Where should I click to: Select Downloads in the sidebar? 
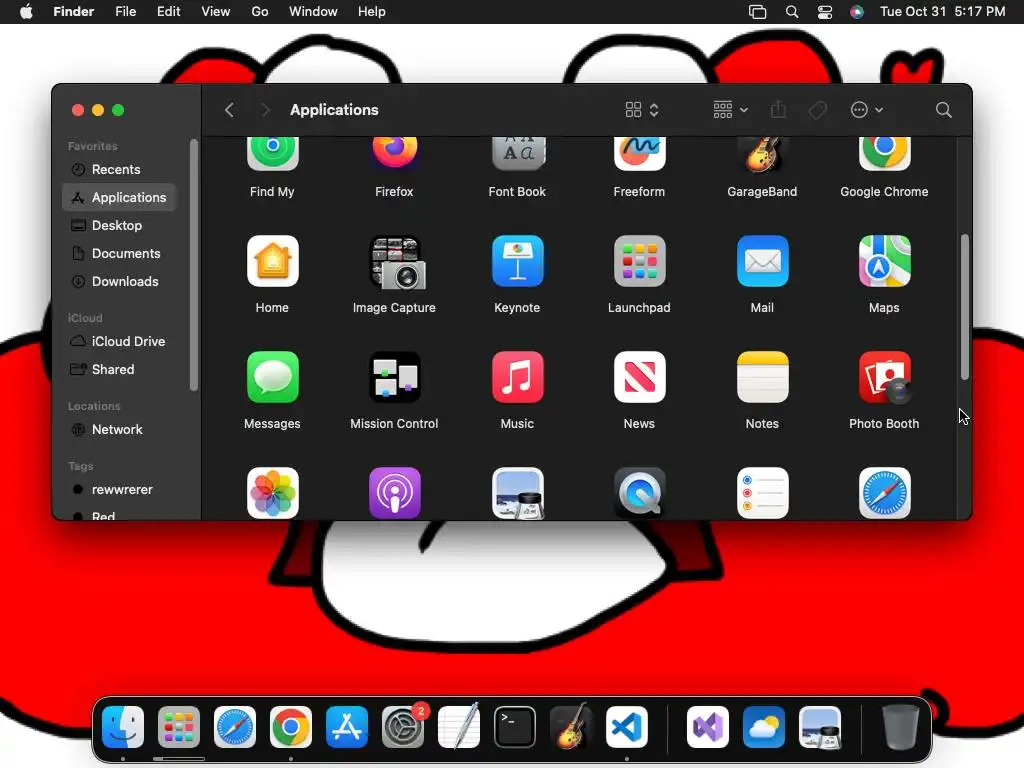[119, 281]
